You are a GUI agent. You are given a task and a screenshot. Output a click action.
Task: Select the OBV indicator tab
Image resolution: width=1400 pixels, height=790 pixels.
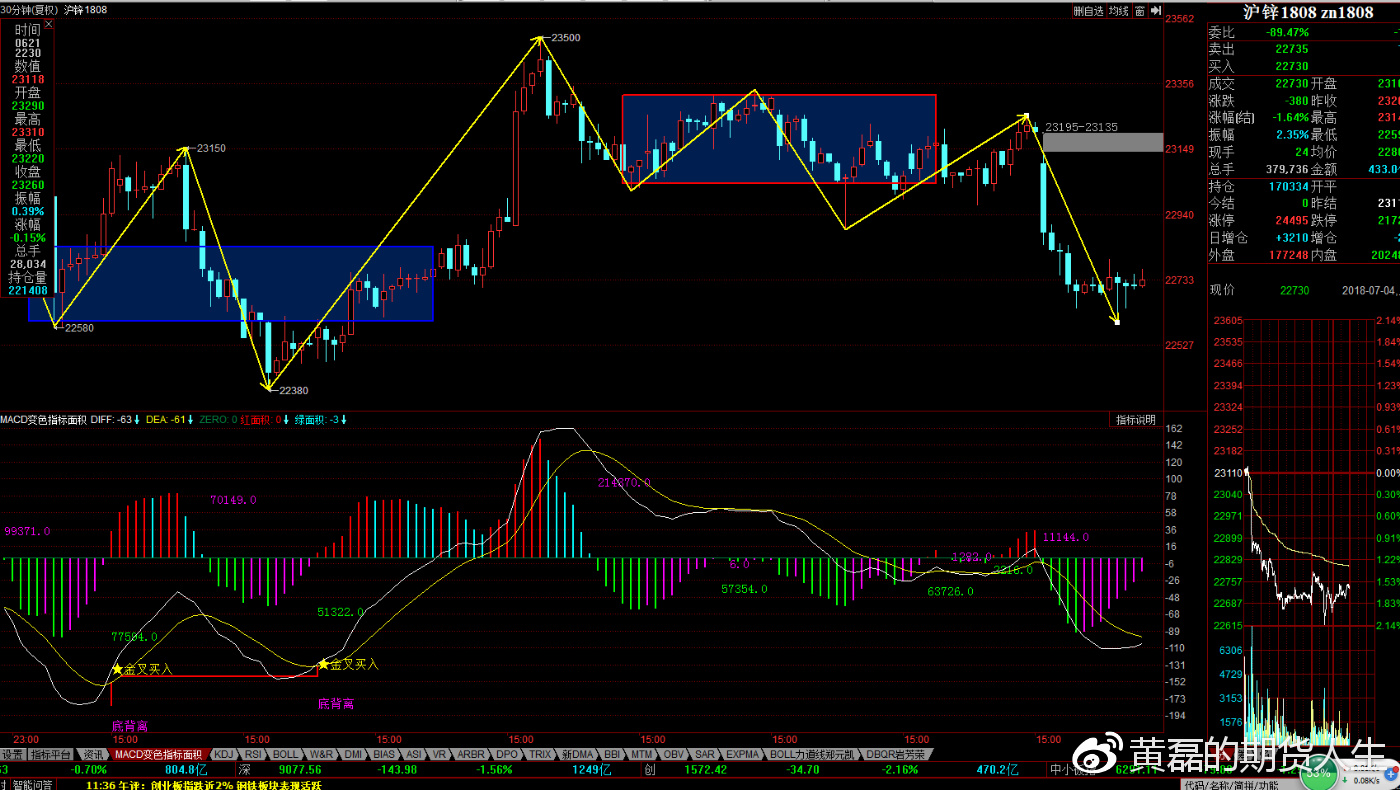point(674,754)
